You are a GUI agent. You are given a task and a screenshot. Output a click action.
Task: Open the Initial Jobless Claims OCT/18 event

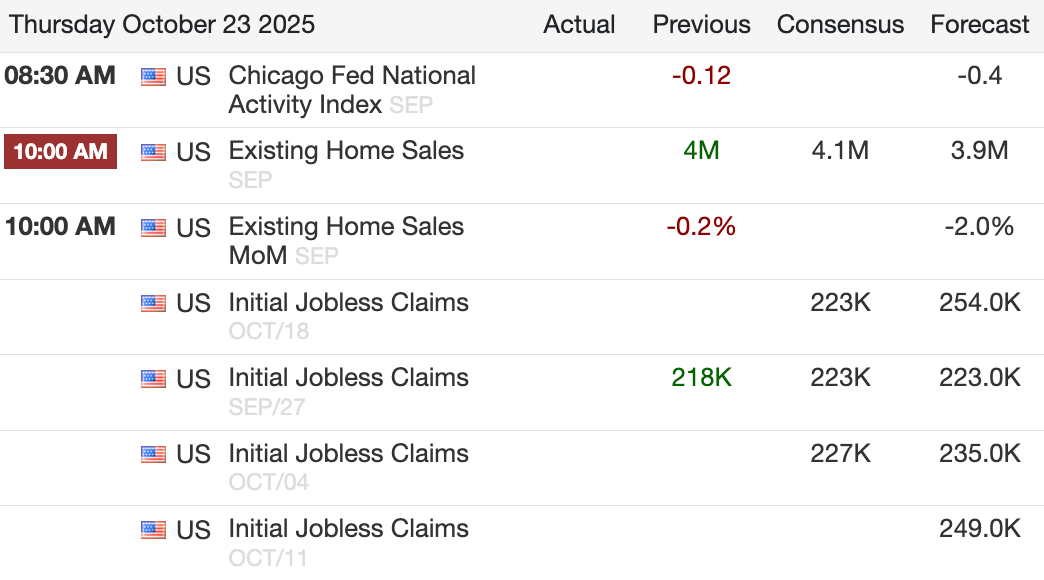348,302
